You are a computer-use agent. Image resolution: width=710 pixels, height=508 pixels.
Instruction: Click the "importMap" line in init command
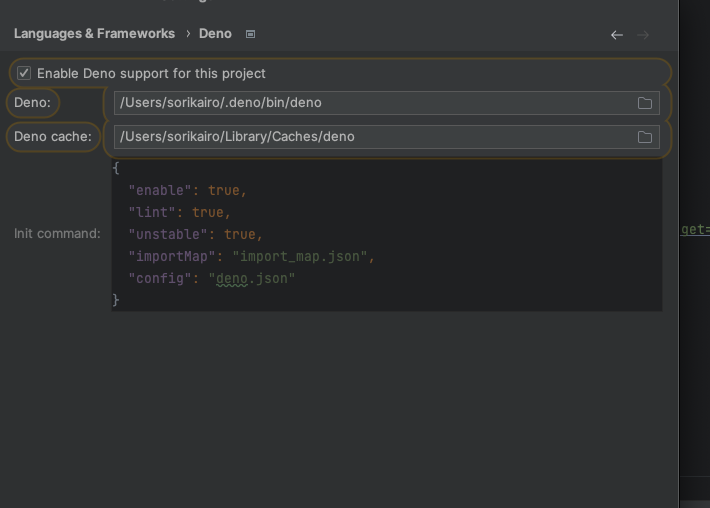[252, 256]
